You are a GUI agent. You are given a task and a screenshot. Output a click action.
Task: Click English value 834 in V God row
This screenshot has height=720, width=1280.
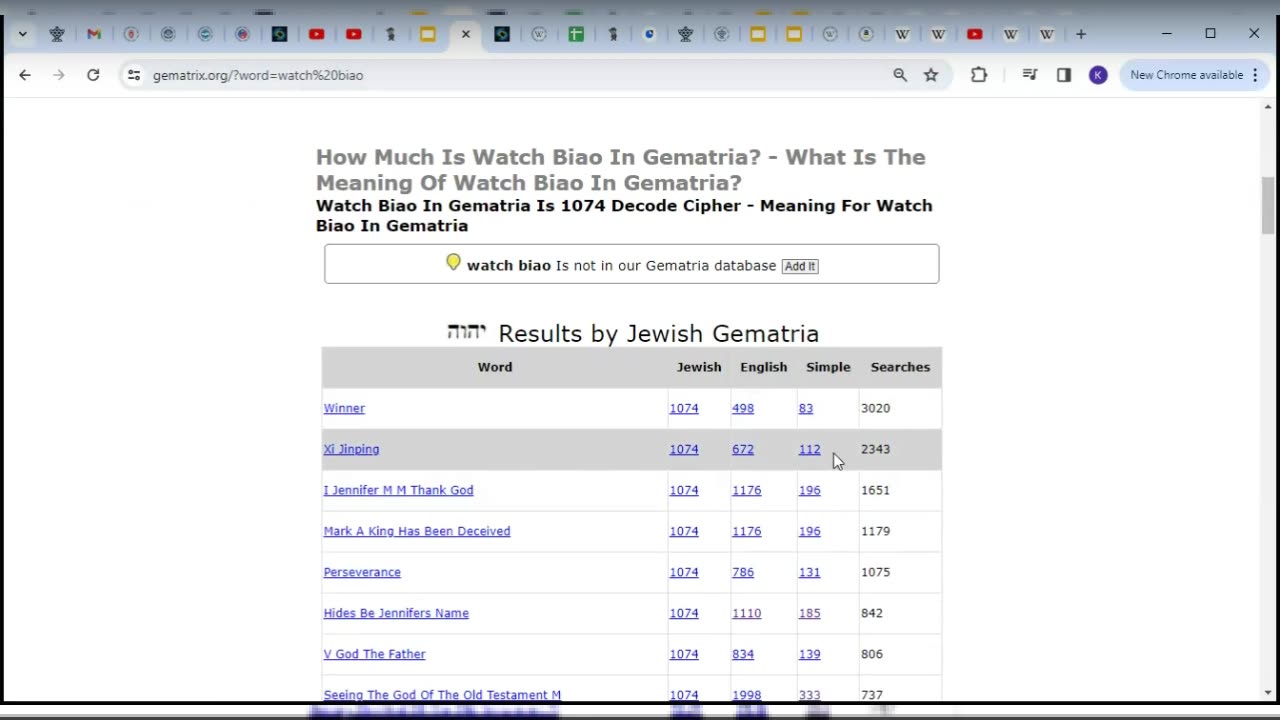(743, 654)
